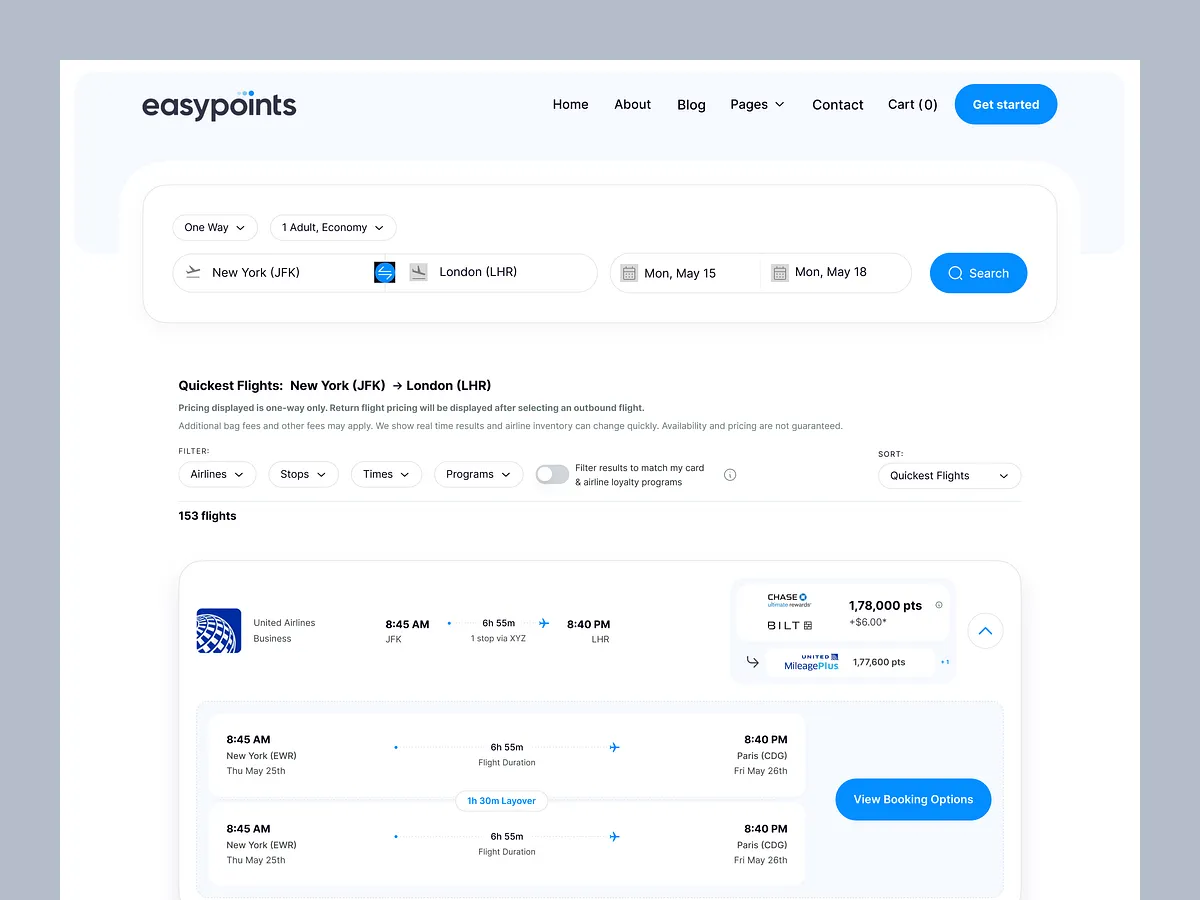Open the Stops filter dropdown
1200x900 pixels.
pyautogui.click(x=303, y=474)
